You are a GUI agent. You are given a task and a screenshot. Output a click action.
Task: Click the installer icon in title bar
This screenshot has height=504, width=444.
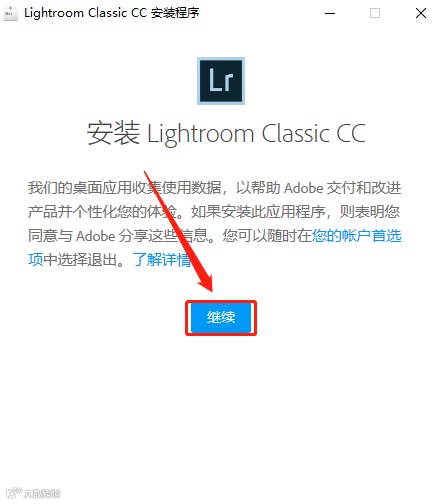click(10, 13)
